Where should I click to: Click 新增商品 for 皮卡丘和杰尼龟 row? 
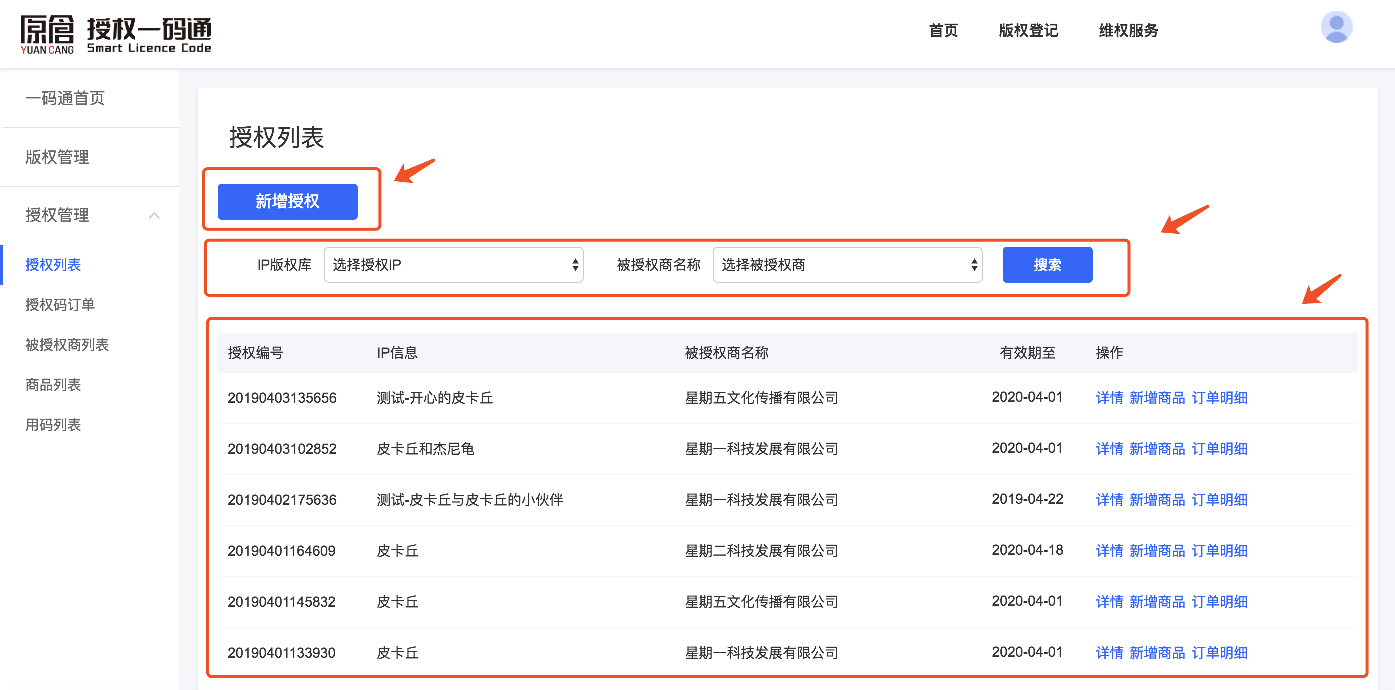click(1157, 449)
